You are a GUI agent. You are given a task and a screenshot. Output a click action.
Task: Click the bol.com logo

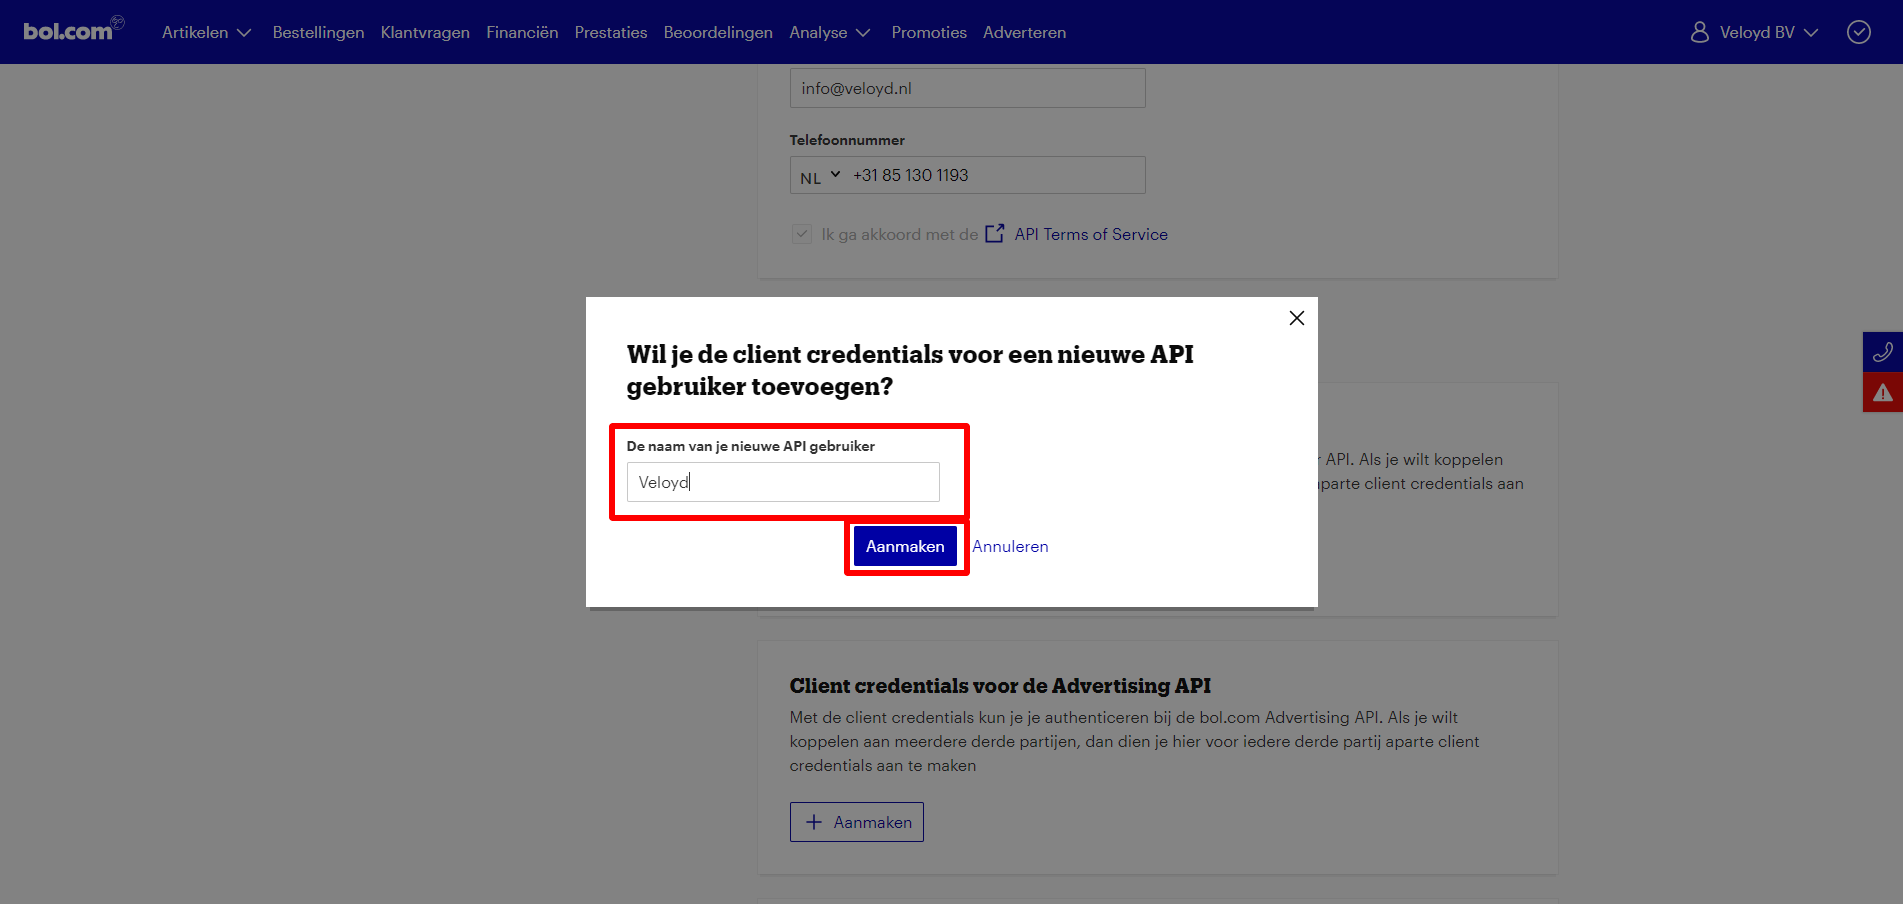point(73,30)
